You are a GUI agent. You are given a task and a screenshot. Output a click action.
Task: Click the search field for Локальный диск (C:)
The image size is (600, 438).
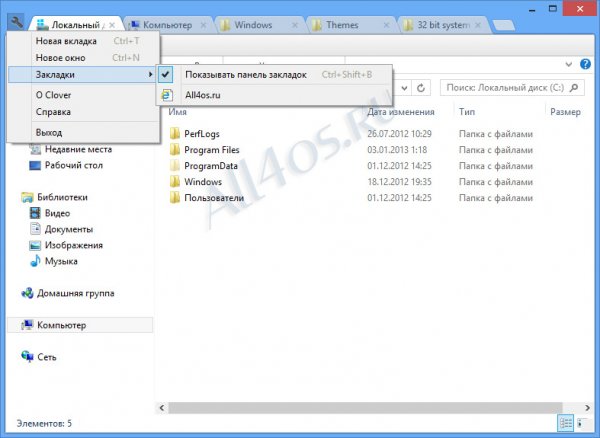(512, 88)
